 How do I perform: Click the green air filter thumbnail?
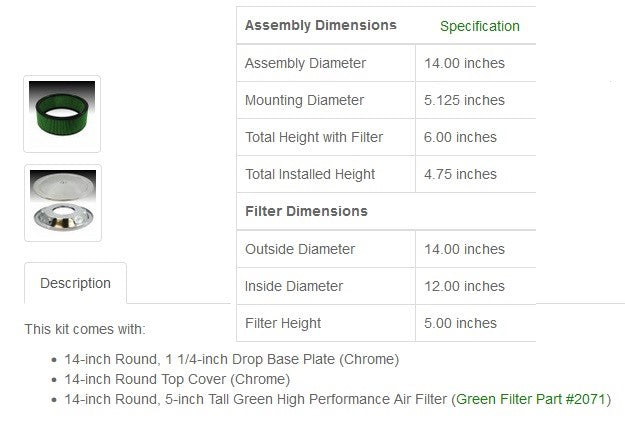62,114
